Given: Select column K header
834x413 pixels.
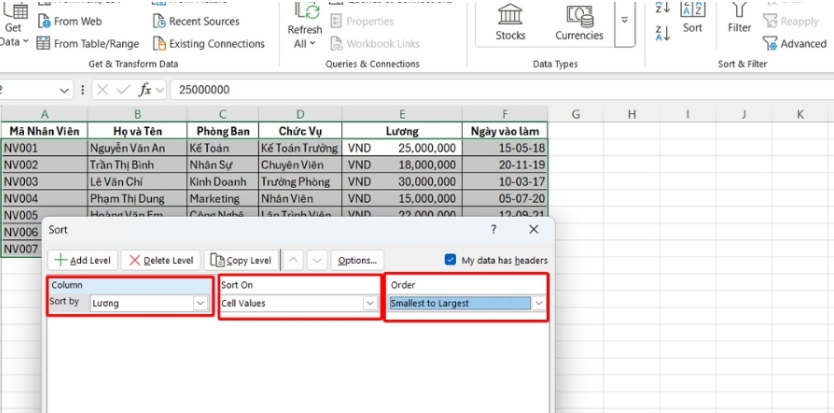Looking at the screenshot, I should [800, 114].
